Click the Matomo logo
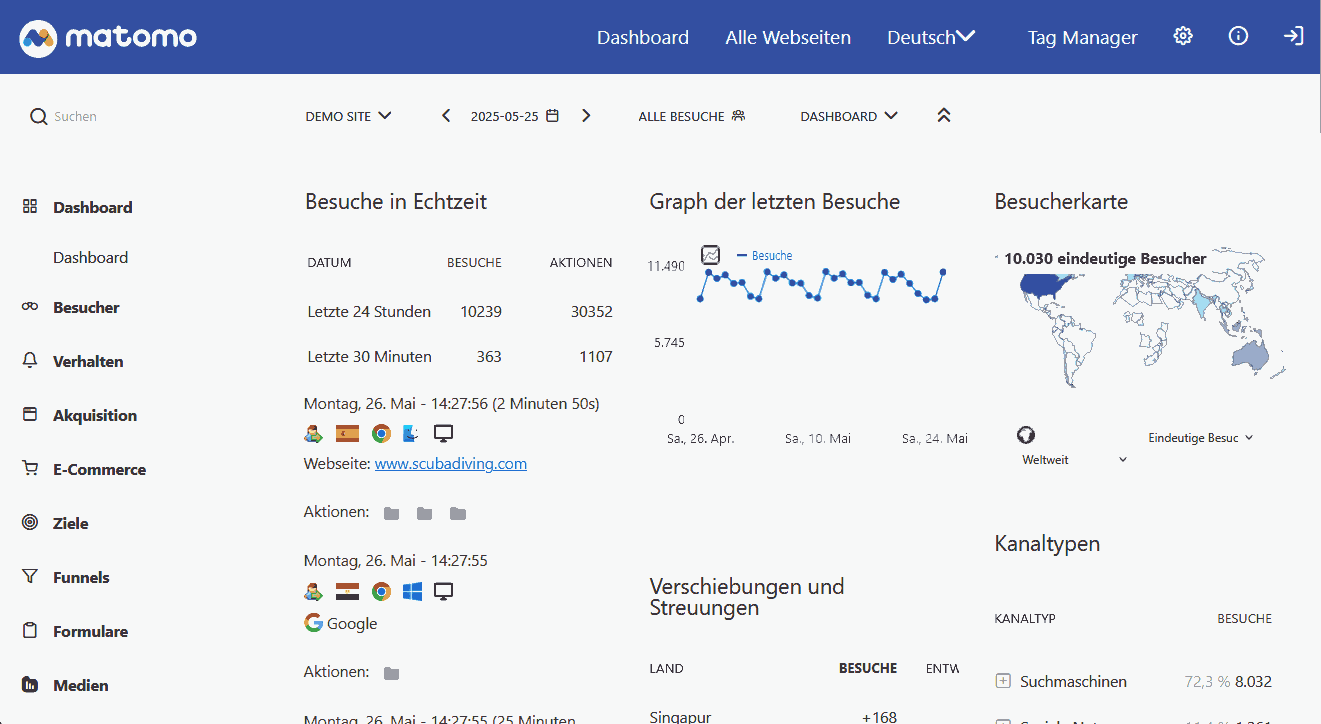The height and width of the screenshot is (724, 1321). coord(108,38)
